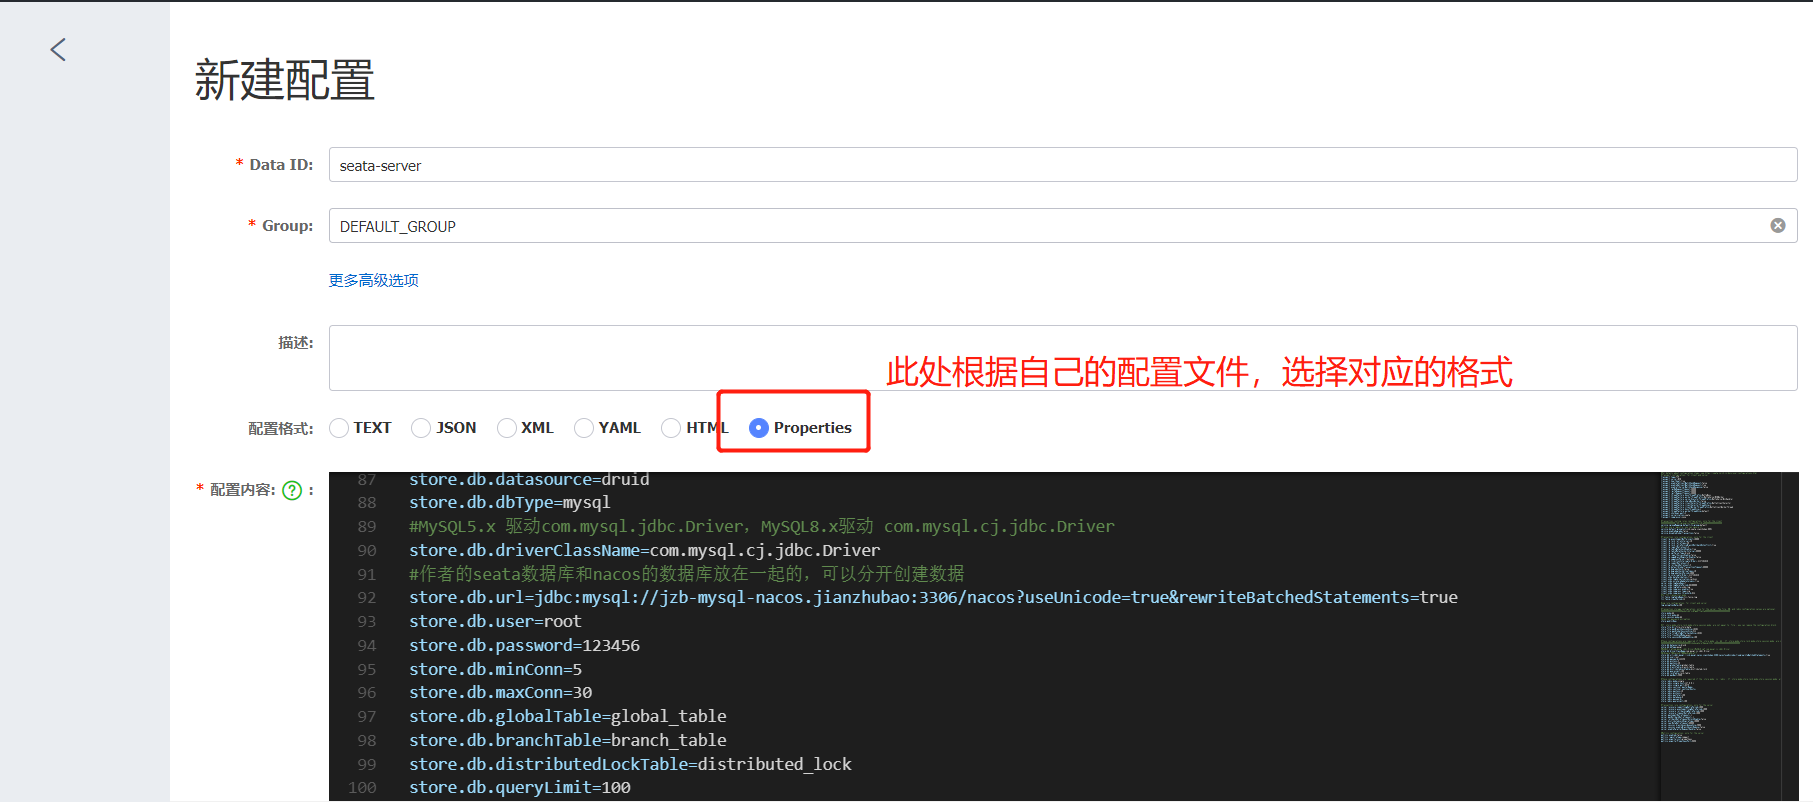Click line store.db.maxConn=30
The height and width of the screenshot is (802, 1813).
coord(500,692)
